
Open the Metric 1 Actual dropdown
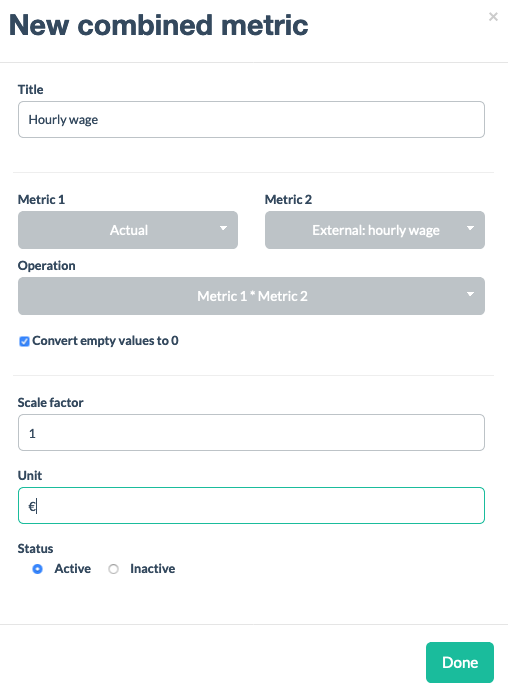128,230
